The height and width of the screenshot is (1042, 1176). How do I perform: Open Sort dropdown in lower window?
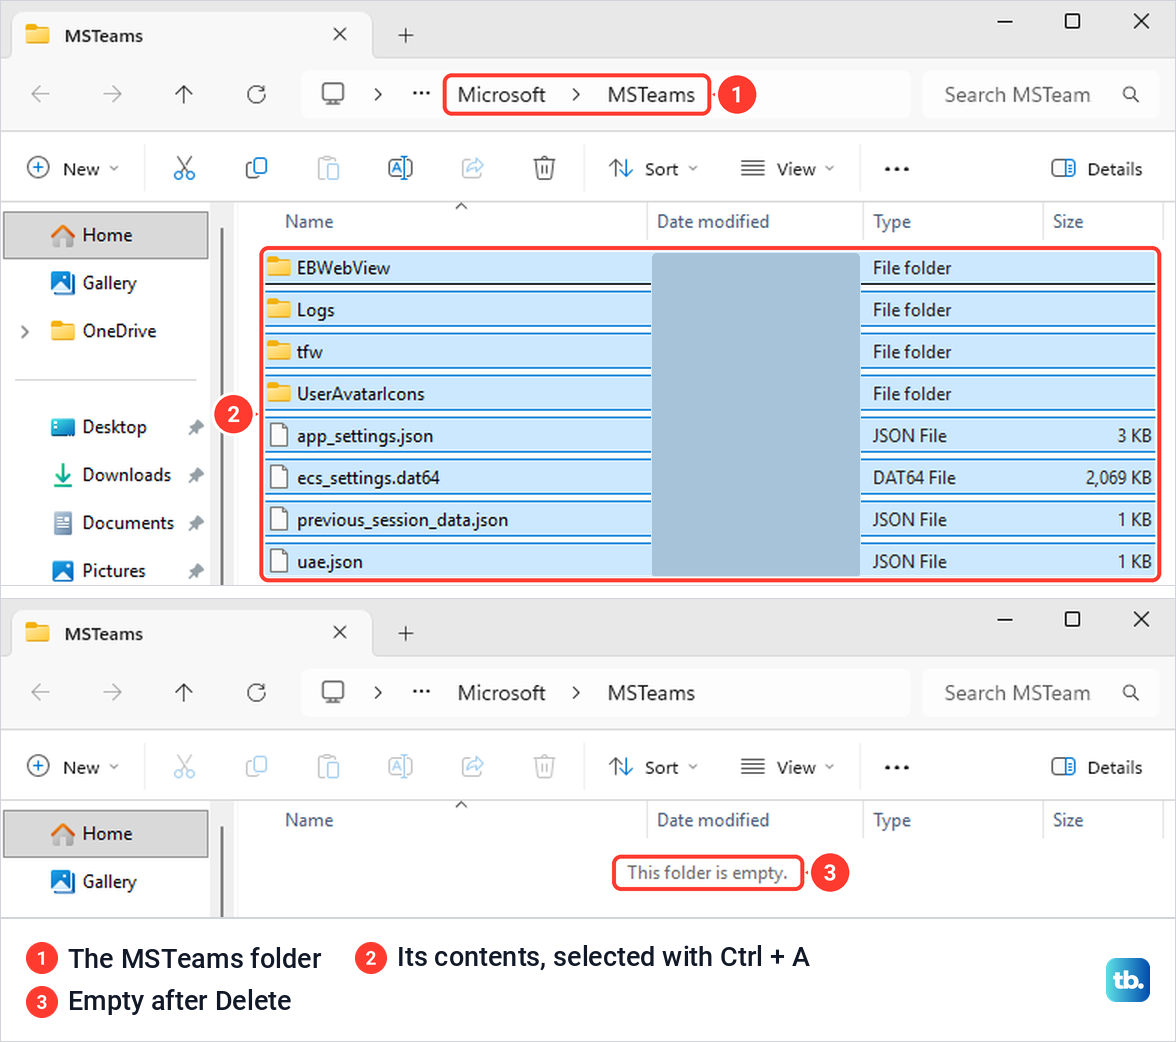click(653, 767)
